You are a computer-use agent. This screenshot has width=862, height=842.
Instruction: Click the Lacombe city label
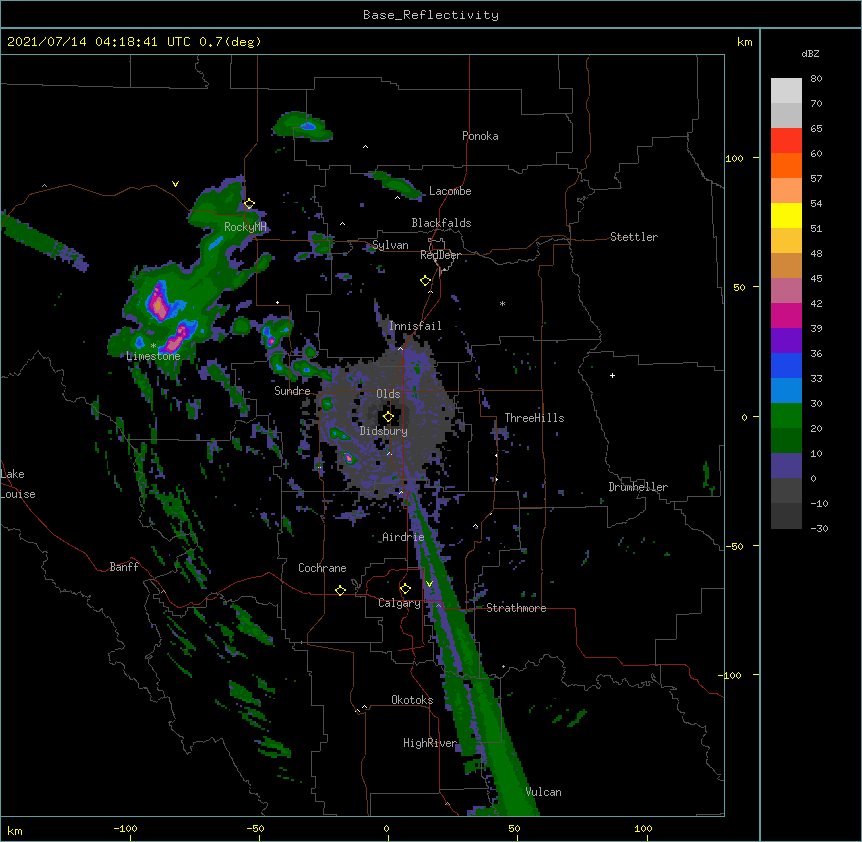[450, 191]
